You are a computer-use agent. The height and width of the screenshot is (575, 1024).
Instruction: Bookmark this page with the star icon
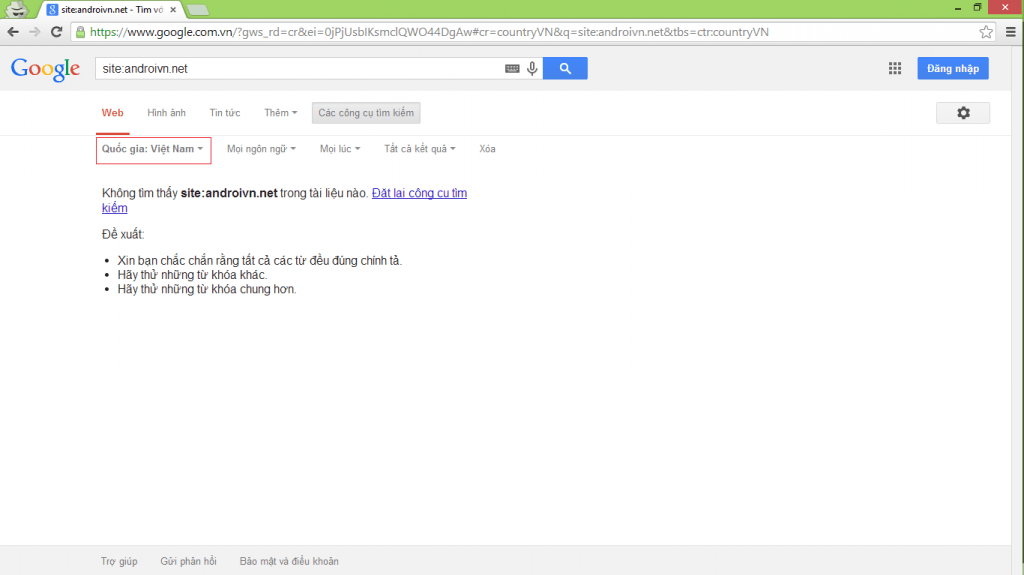click(x=986, y=32)
